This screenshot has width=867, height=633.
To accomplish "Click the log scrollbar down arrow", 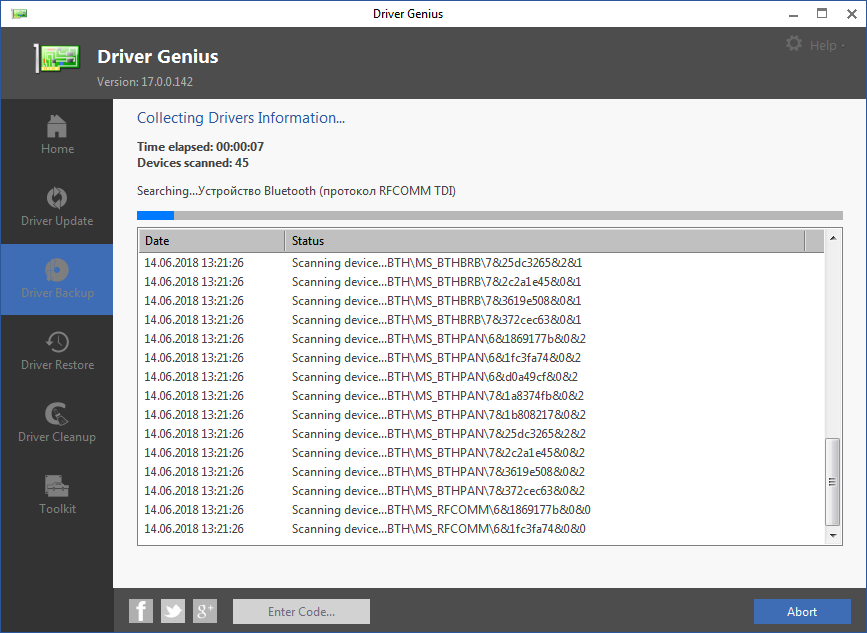I will point(833,535).
